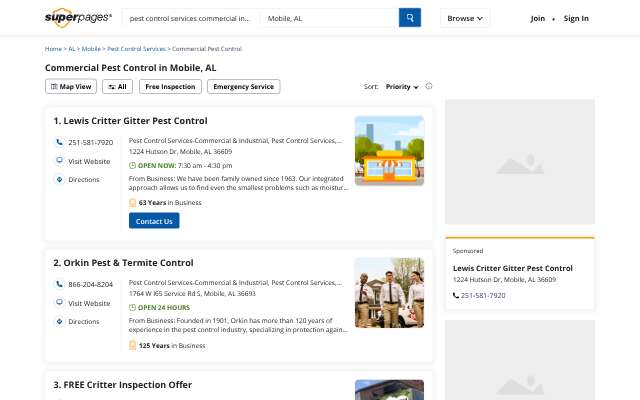Click website icon in Lewis Critter Gitter listing
Viewport: 640px width, 400px height.
[59, 161]
